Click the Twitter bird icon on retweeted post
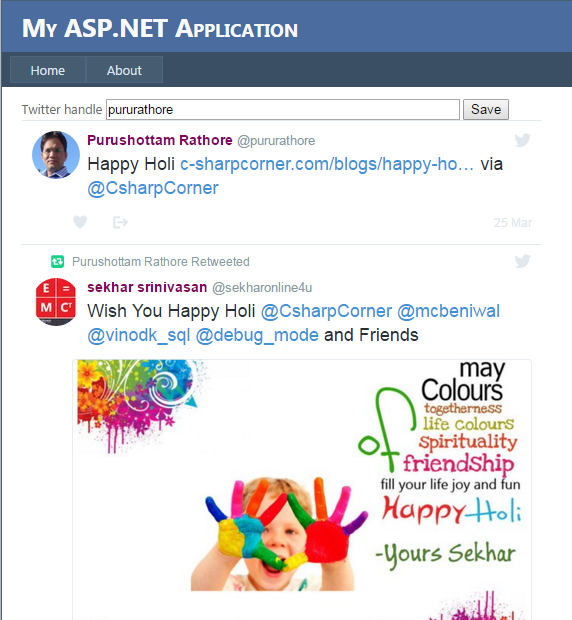The image size is (572, 620). (x=522, y=261)
